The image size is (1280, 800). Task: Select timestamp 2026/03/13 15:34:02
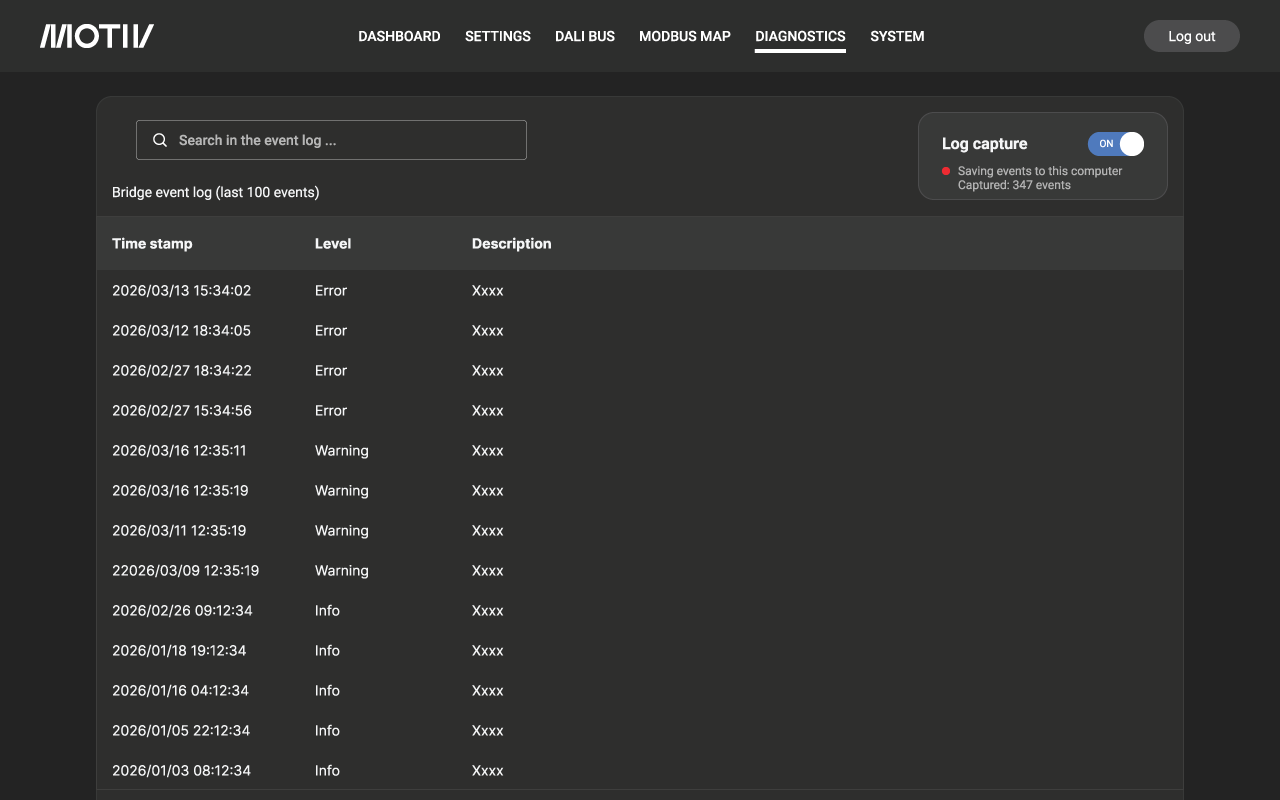click(x=182, y=290)
